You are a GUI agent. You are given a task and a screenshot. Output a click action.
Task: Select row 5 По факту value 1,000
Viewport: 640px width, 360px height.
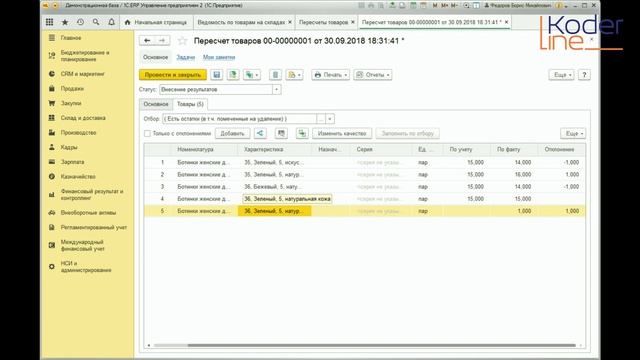point(514,211)
